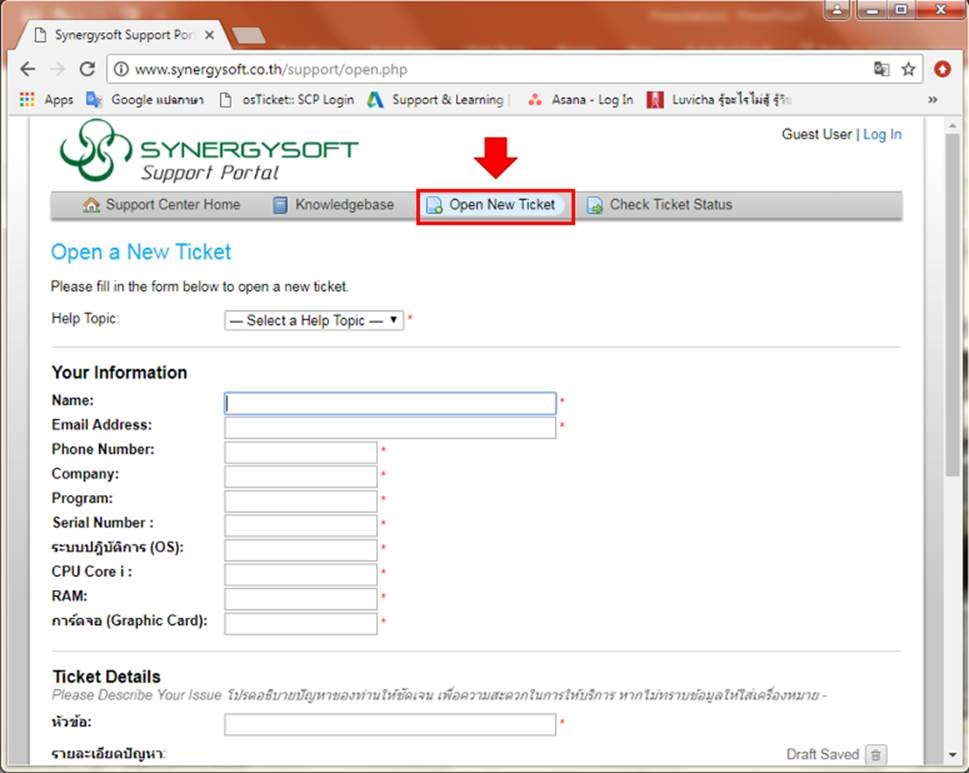
Task: Click the address bar URL
Action: (x=270, y=70)
